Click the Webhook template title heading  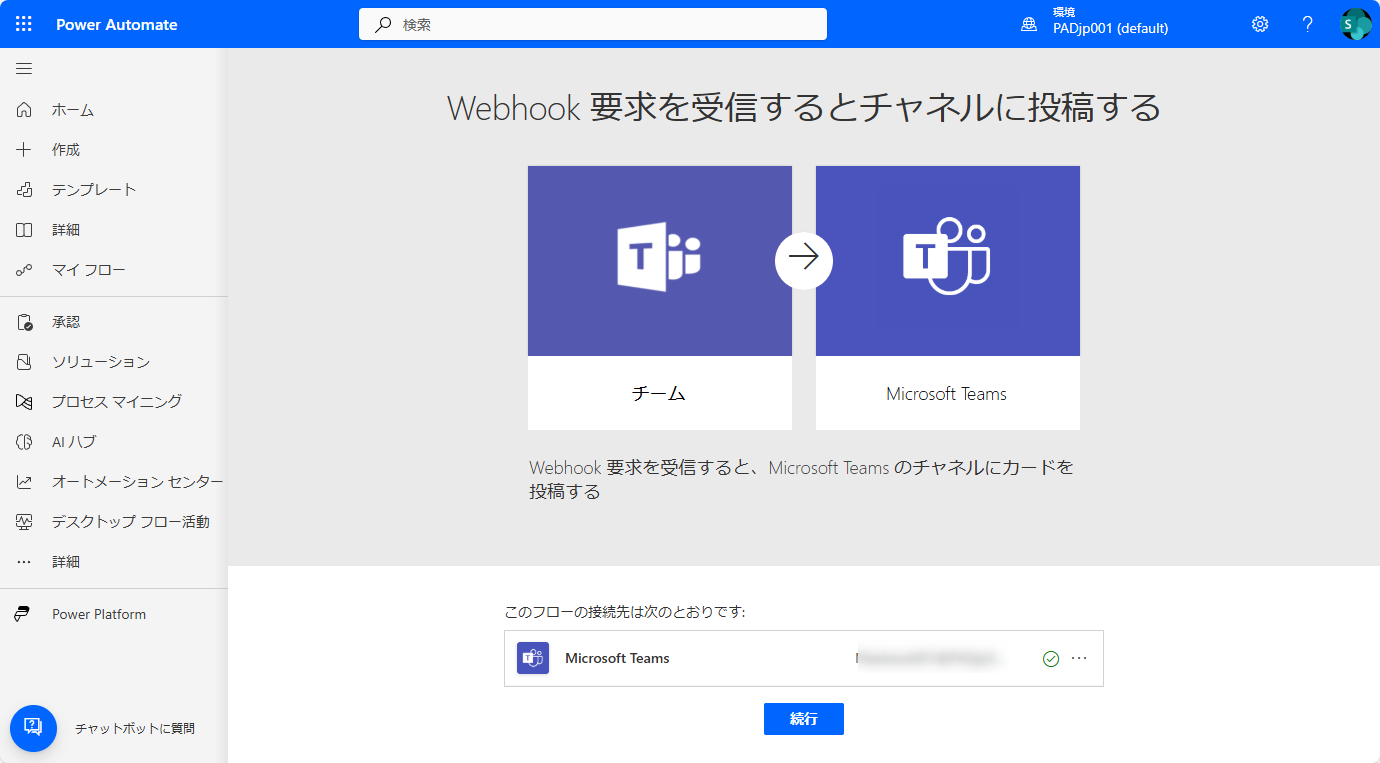804,107
